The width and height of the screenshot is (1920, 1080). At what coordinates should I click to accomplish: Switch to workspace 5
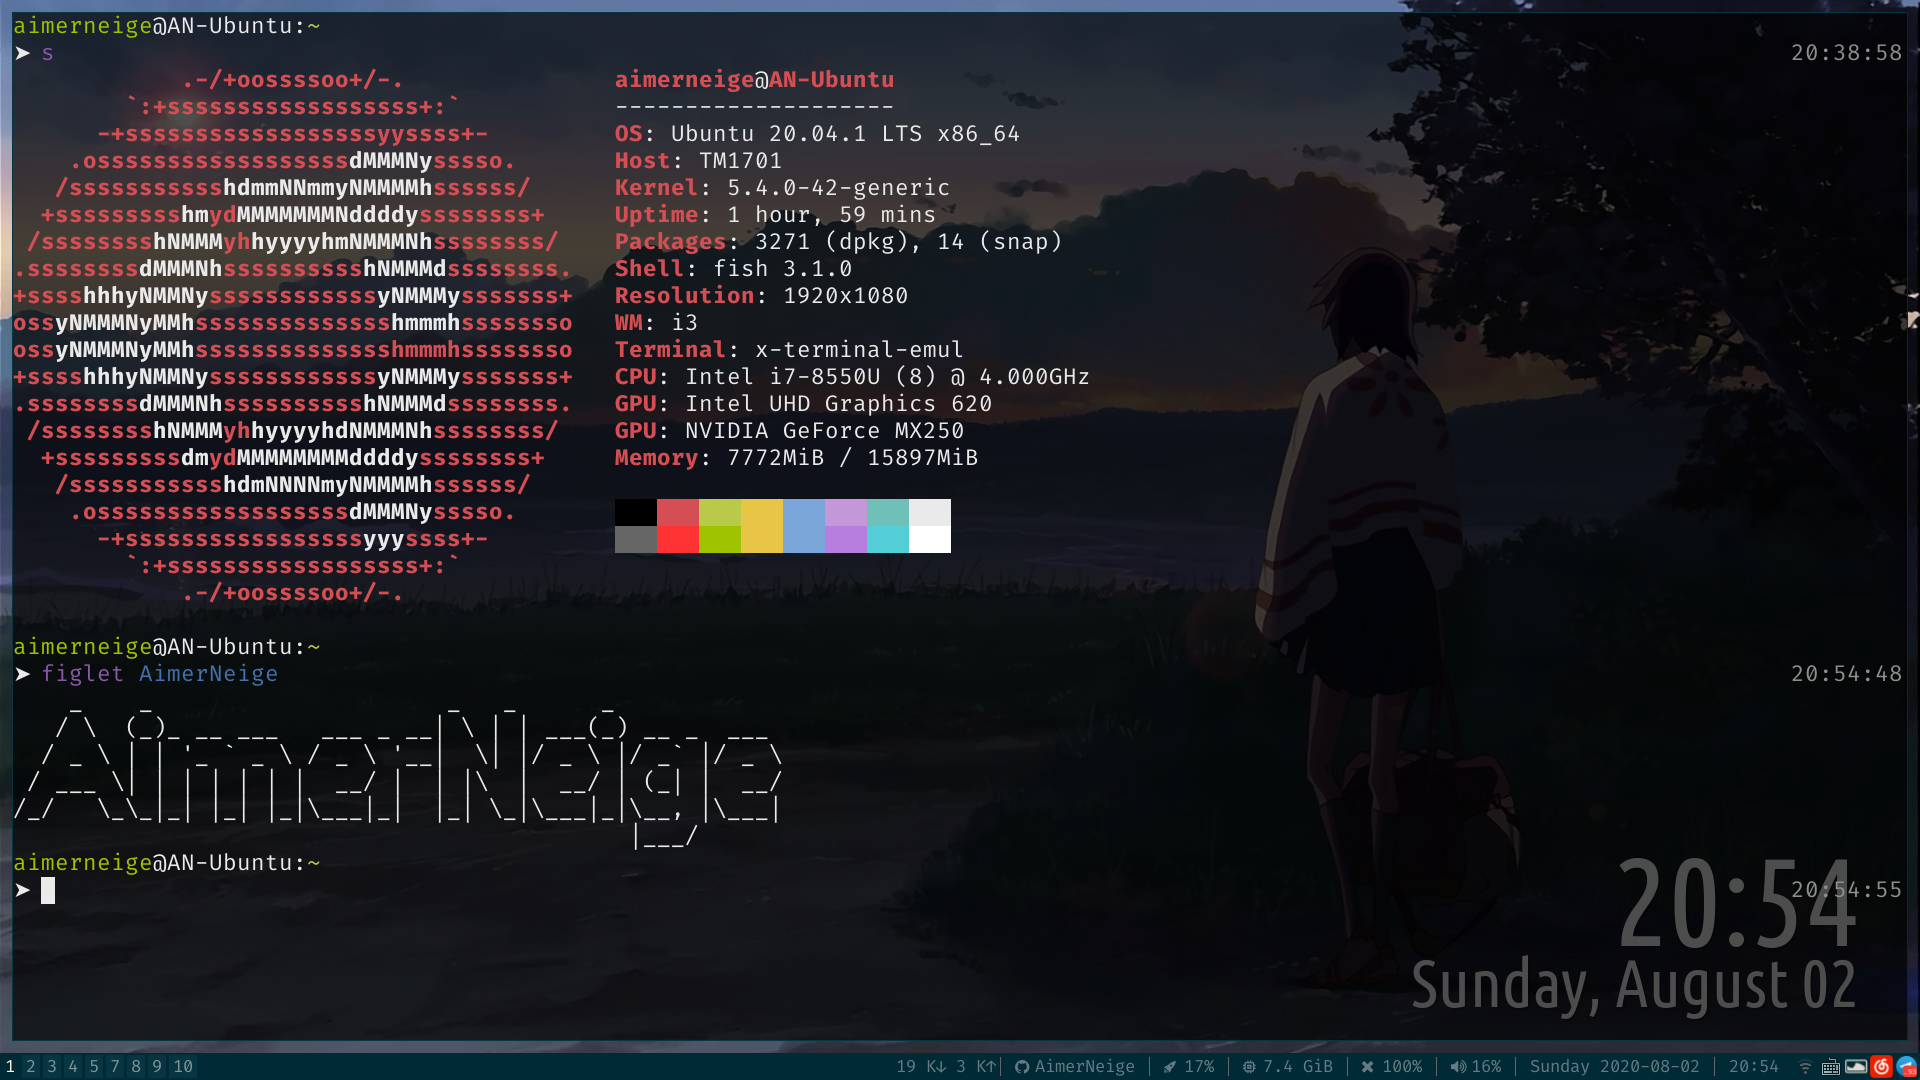point(94,1067)
